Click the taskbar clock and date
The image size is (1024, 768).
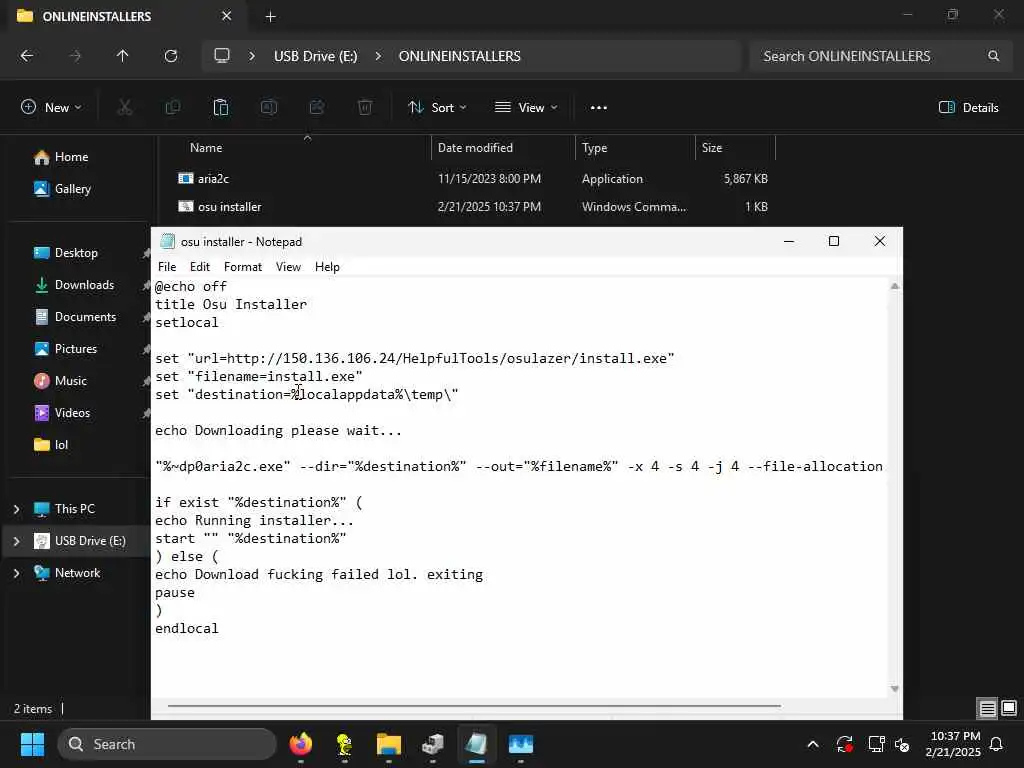point(953,744)
